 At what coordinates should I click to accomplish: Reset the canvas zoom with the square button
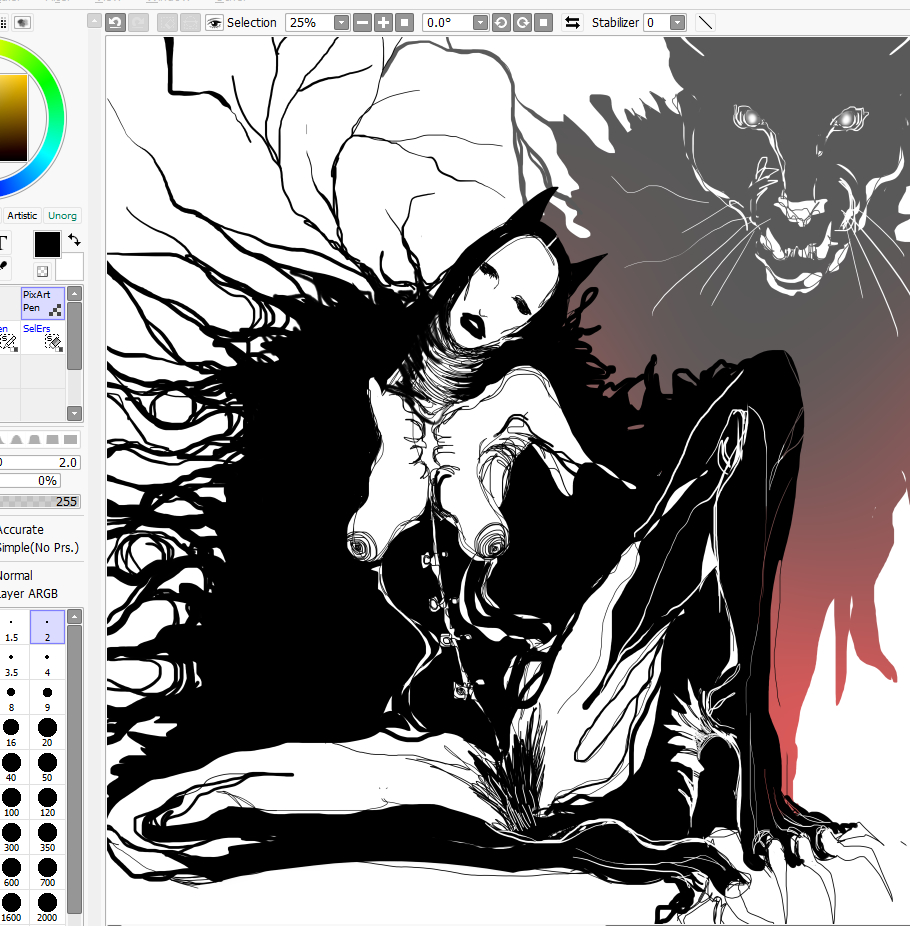coord(404,22)
